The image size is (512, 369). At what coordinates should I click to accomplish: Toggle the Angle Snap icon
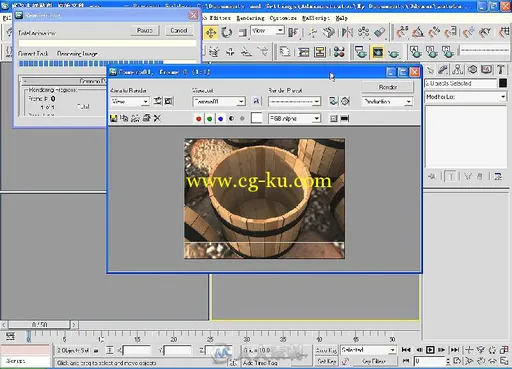click(x=418, y=32)
